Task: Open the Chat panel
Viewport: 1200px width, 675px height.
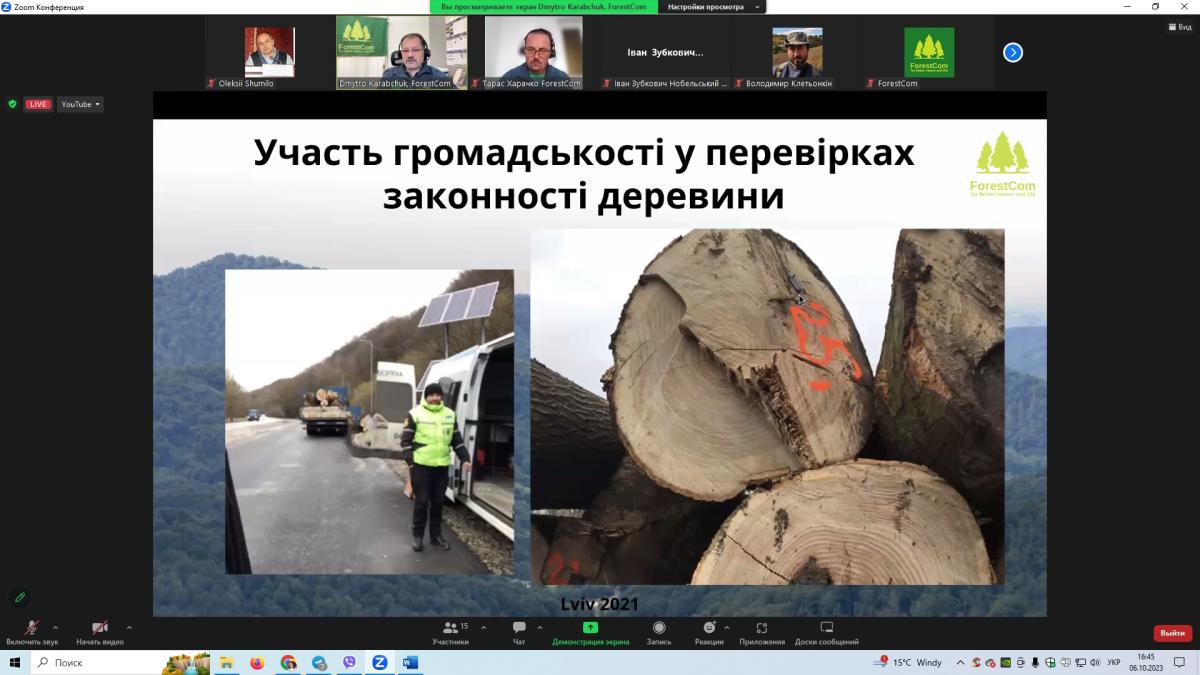Action: (x=519, y=632)
